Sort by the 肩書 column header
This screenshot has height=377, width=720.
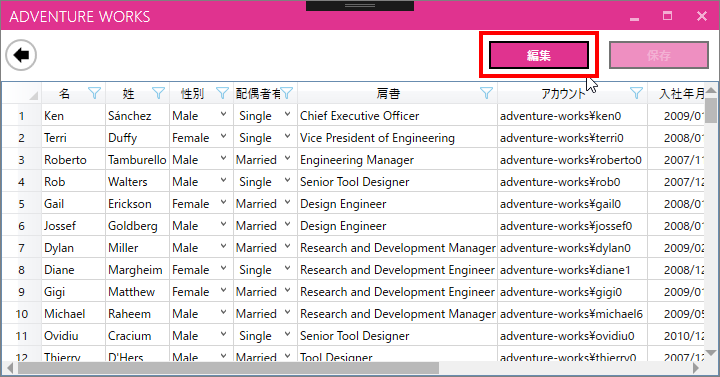click(x=388, y=94)
